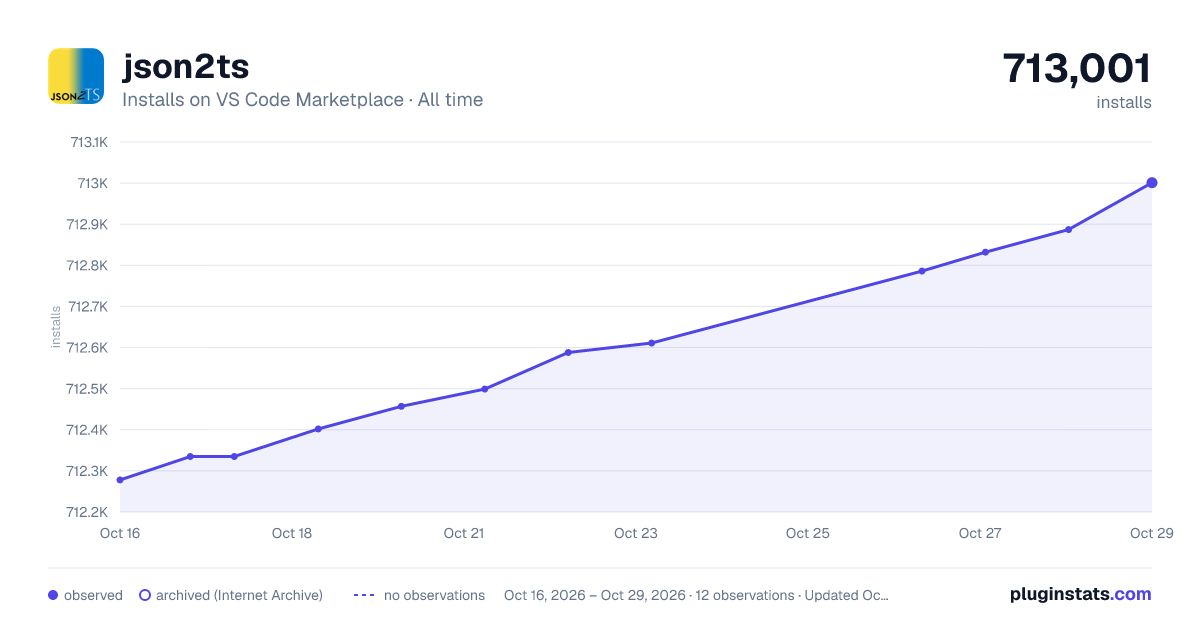Viewport: 1200px width, 630px height.
Task: Click the data point near 712.6K by Oct 23
Action: (651, 343)
